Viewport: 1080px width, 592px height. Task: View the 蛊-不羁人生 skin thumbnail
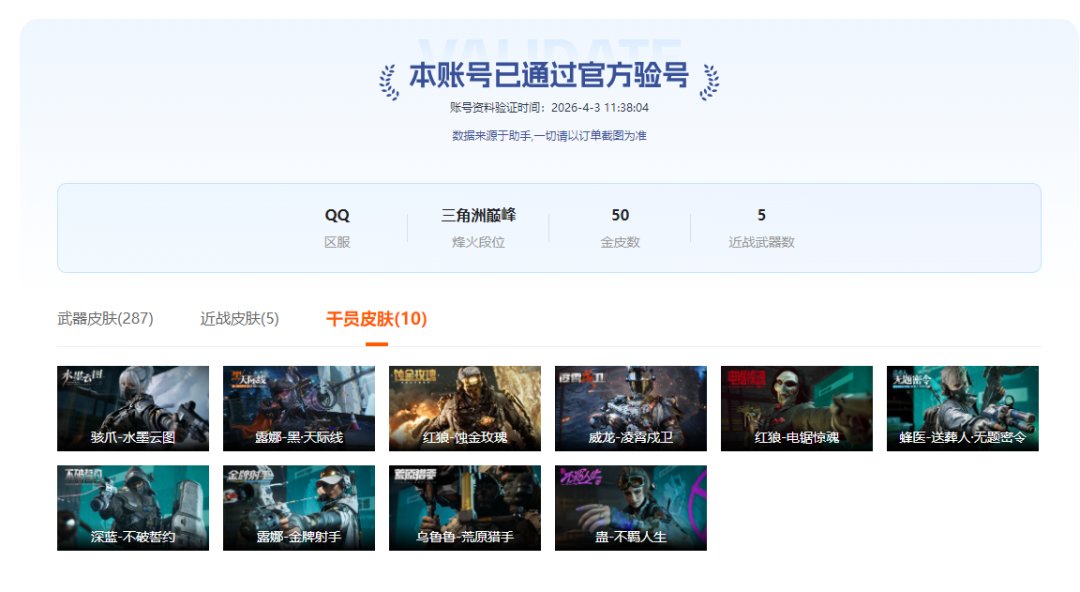(628, 508)
